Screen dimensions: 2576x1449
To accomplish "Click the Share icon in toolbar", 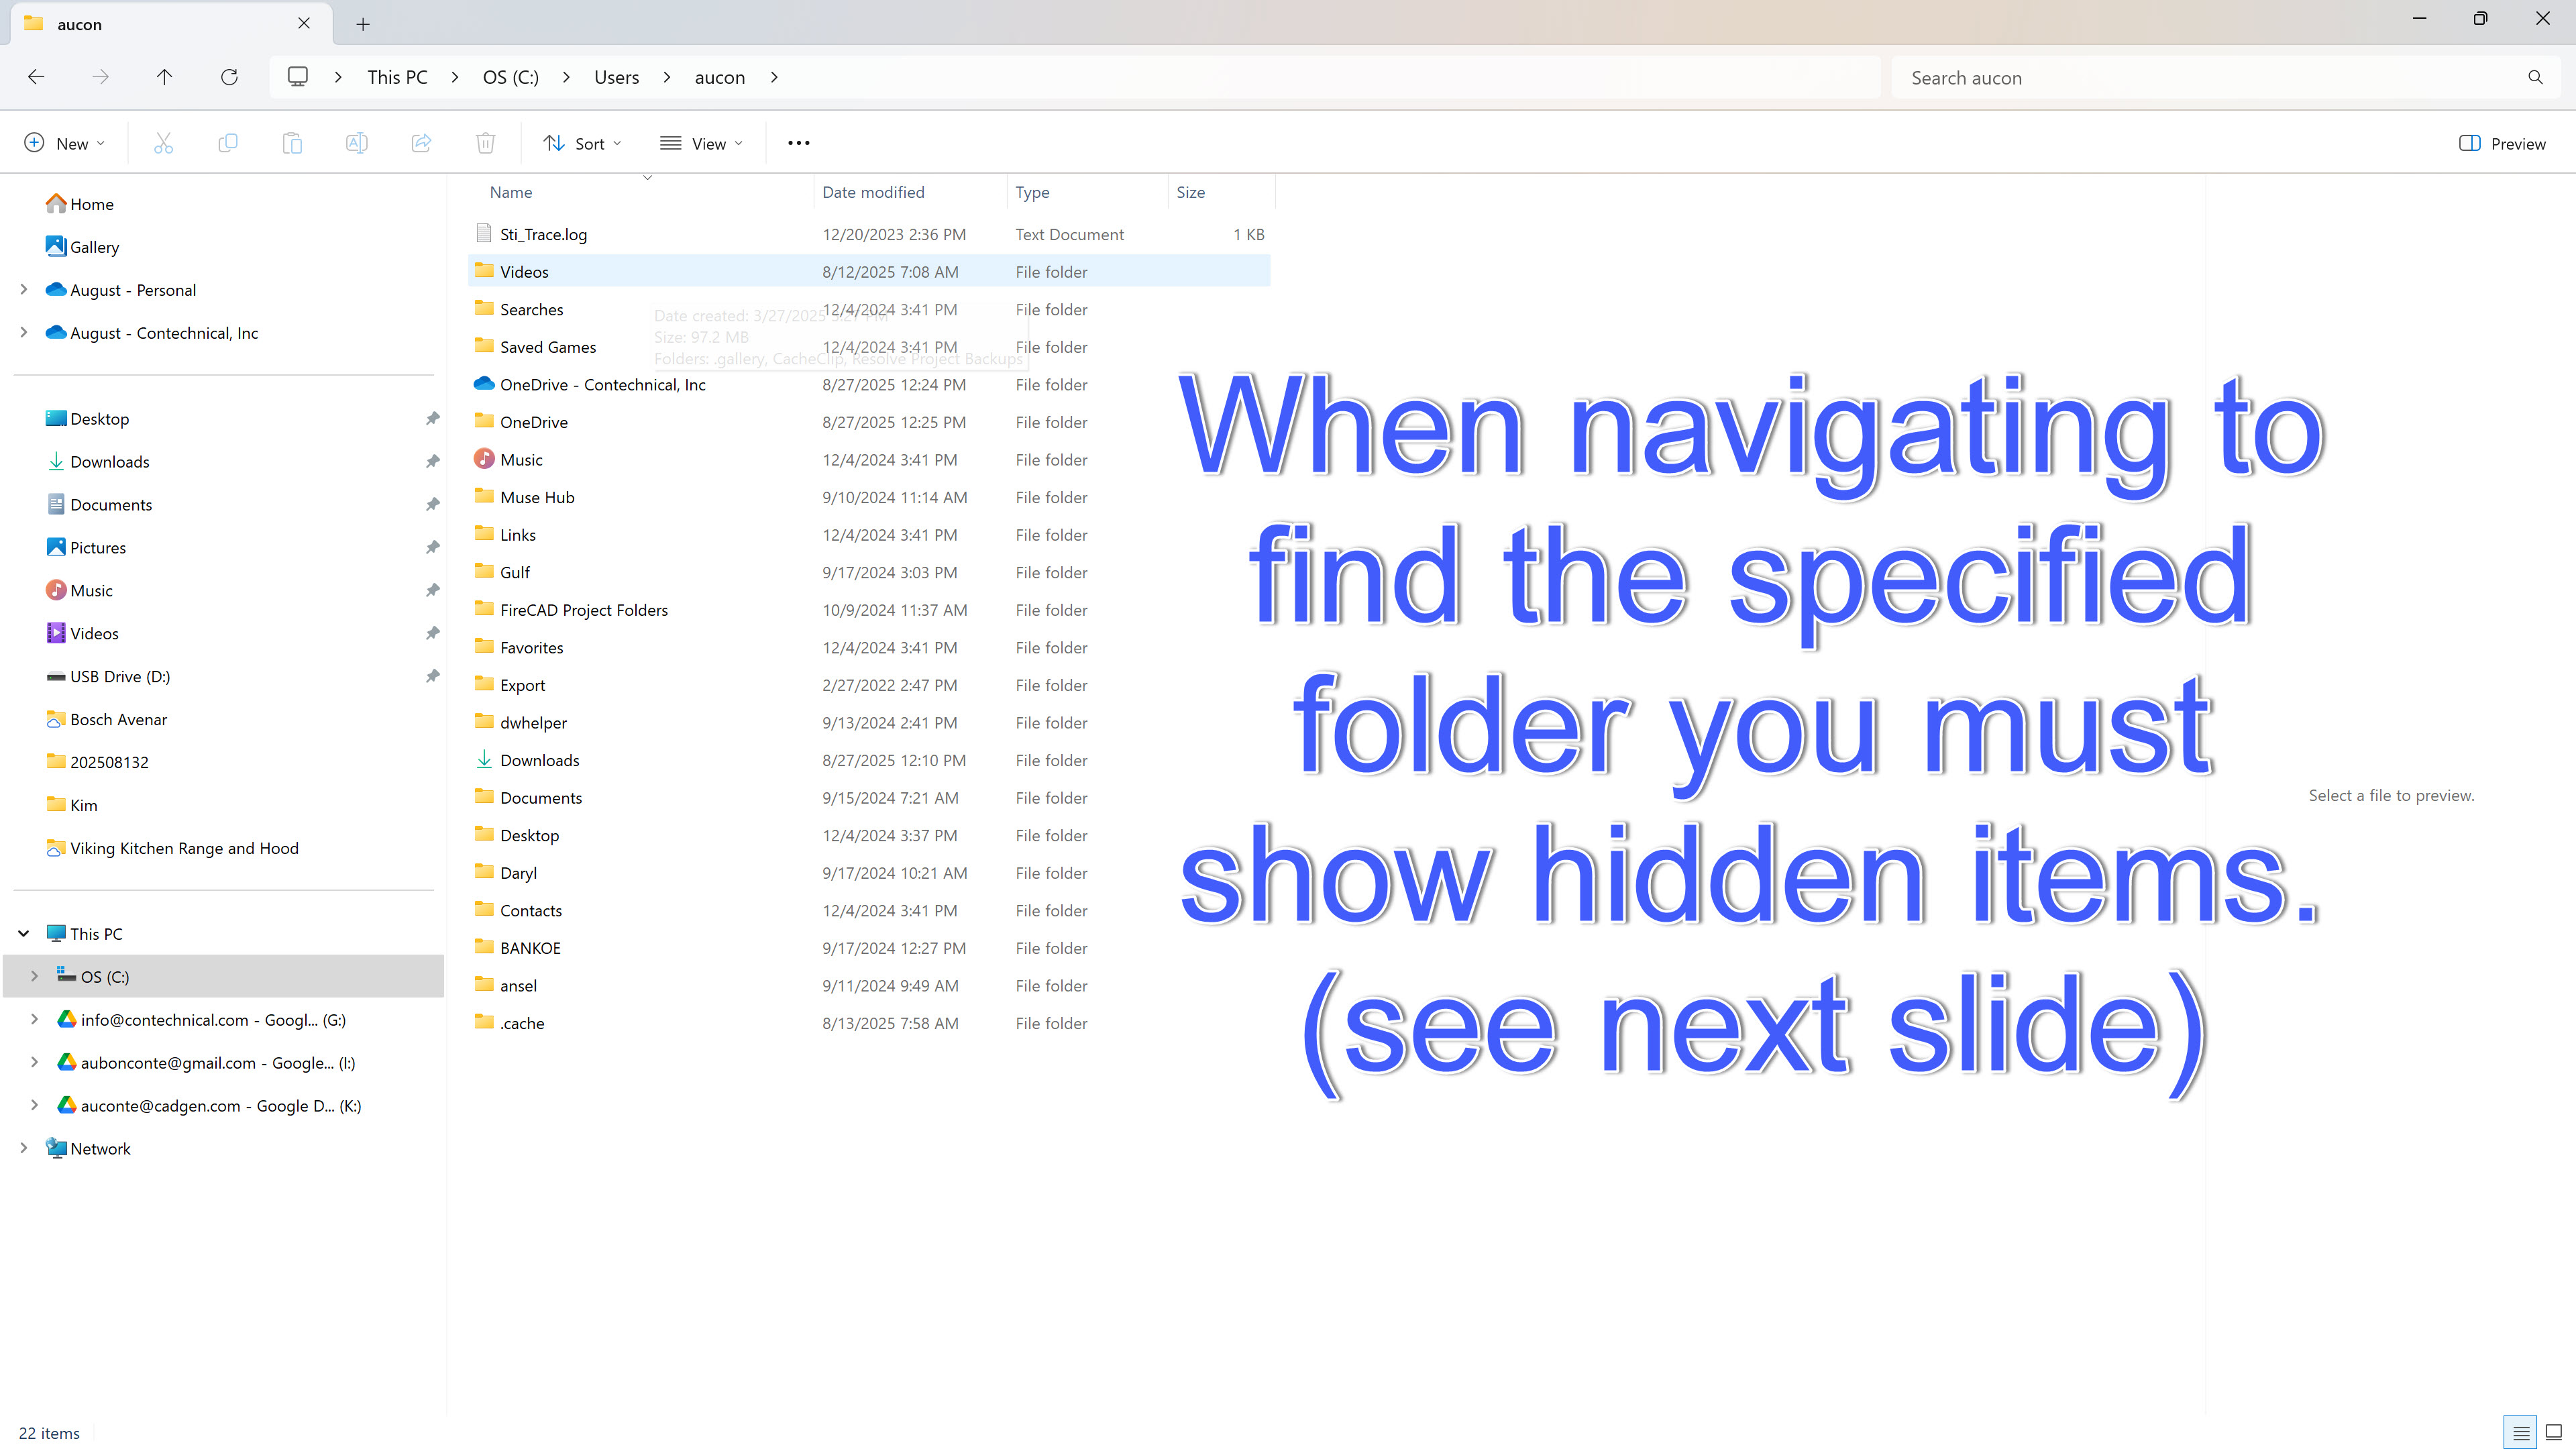I will 421,143.
